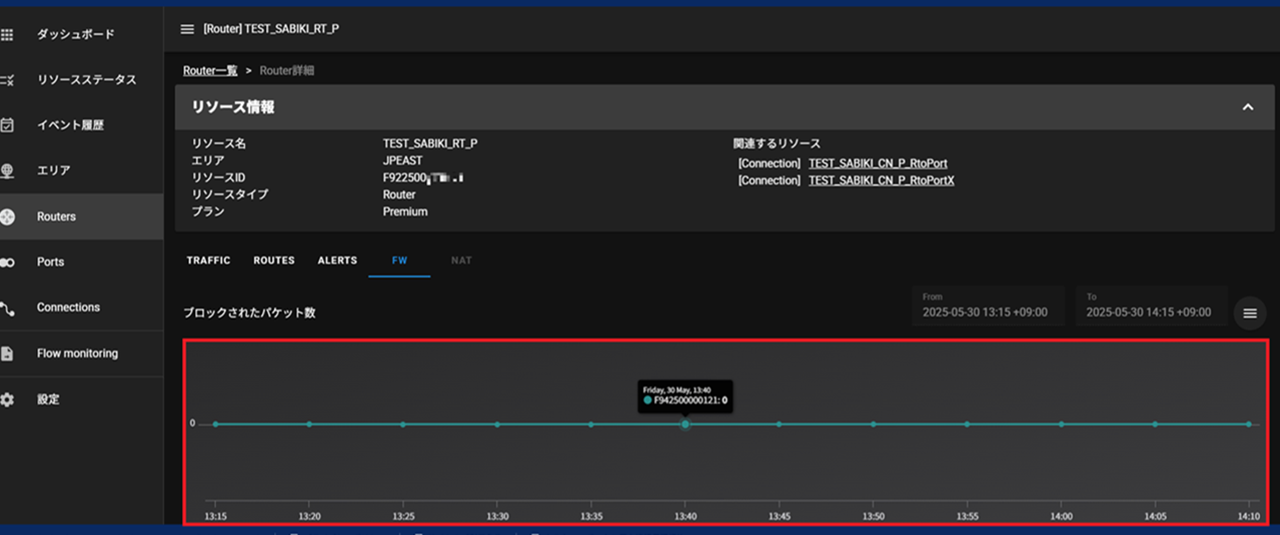Open the ALERTS tab
The image size is (1280, 535).
click(x=337, y=260)
